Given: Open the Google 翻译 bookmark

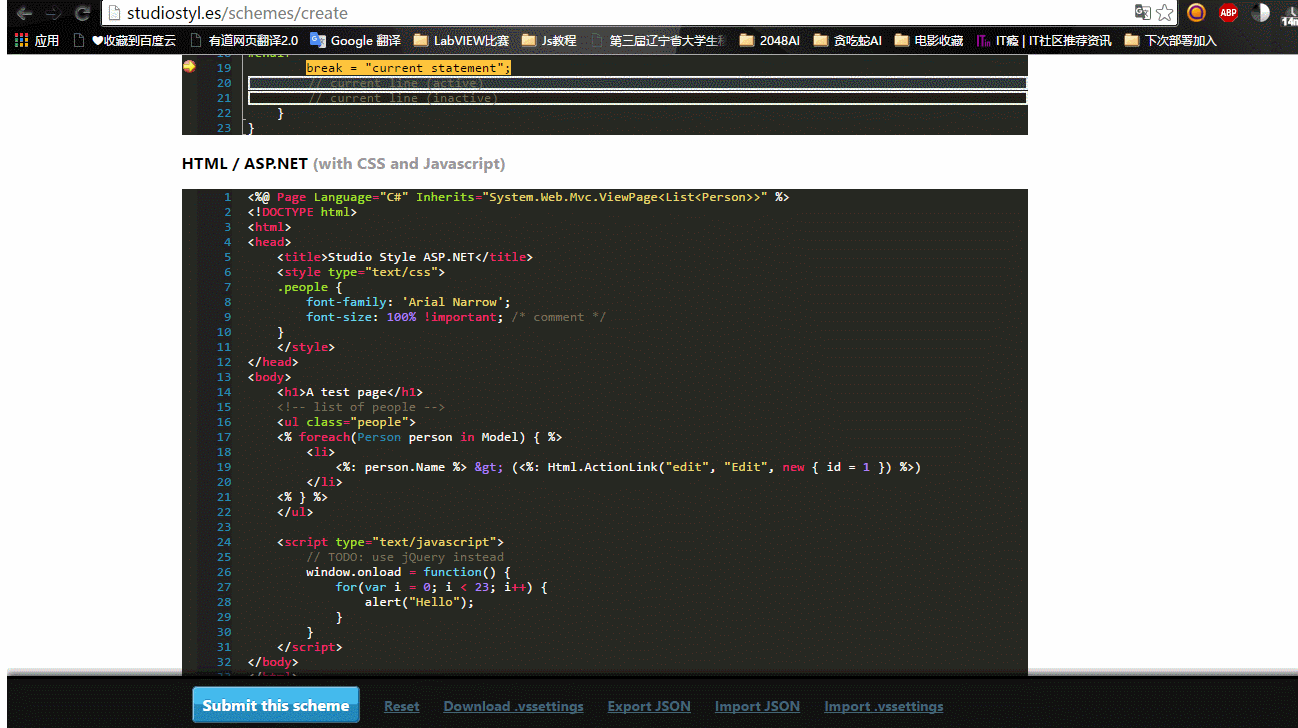Looking at the screenshot, I should 355,41.
